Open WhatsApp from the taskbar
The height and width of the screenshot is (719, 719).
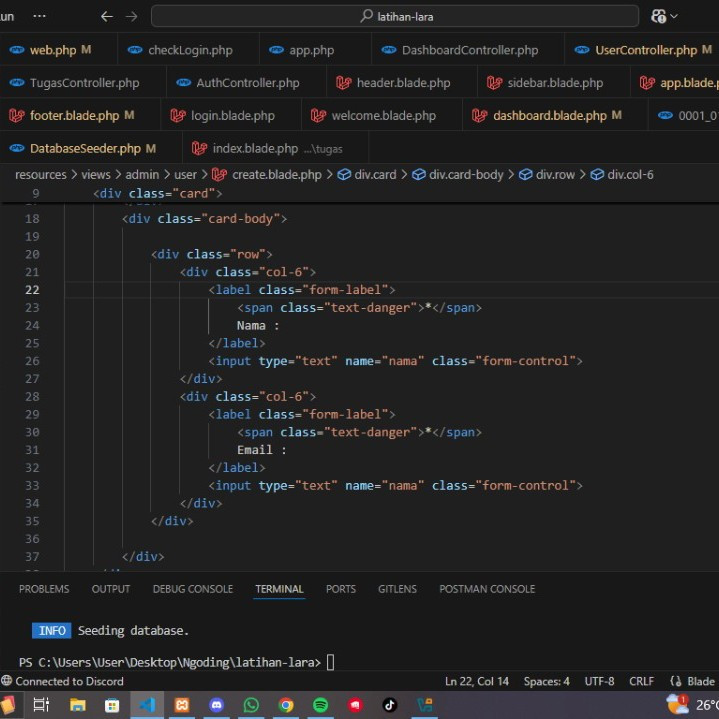251,705
